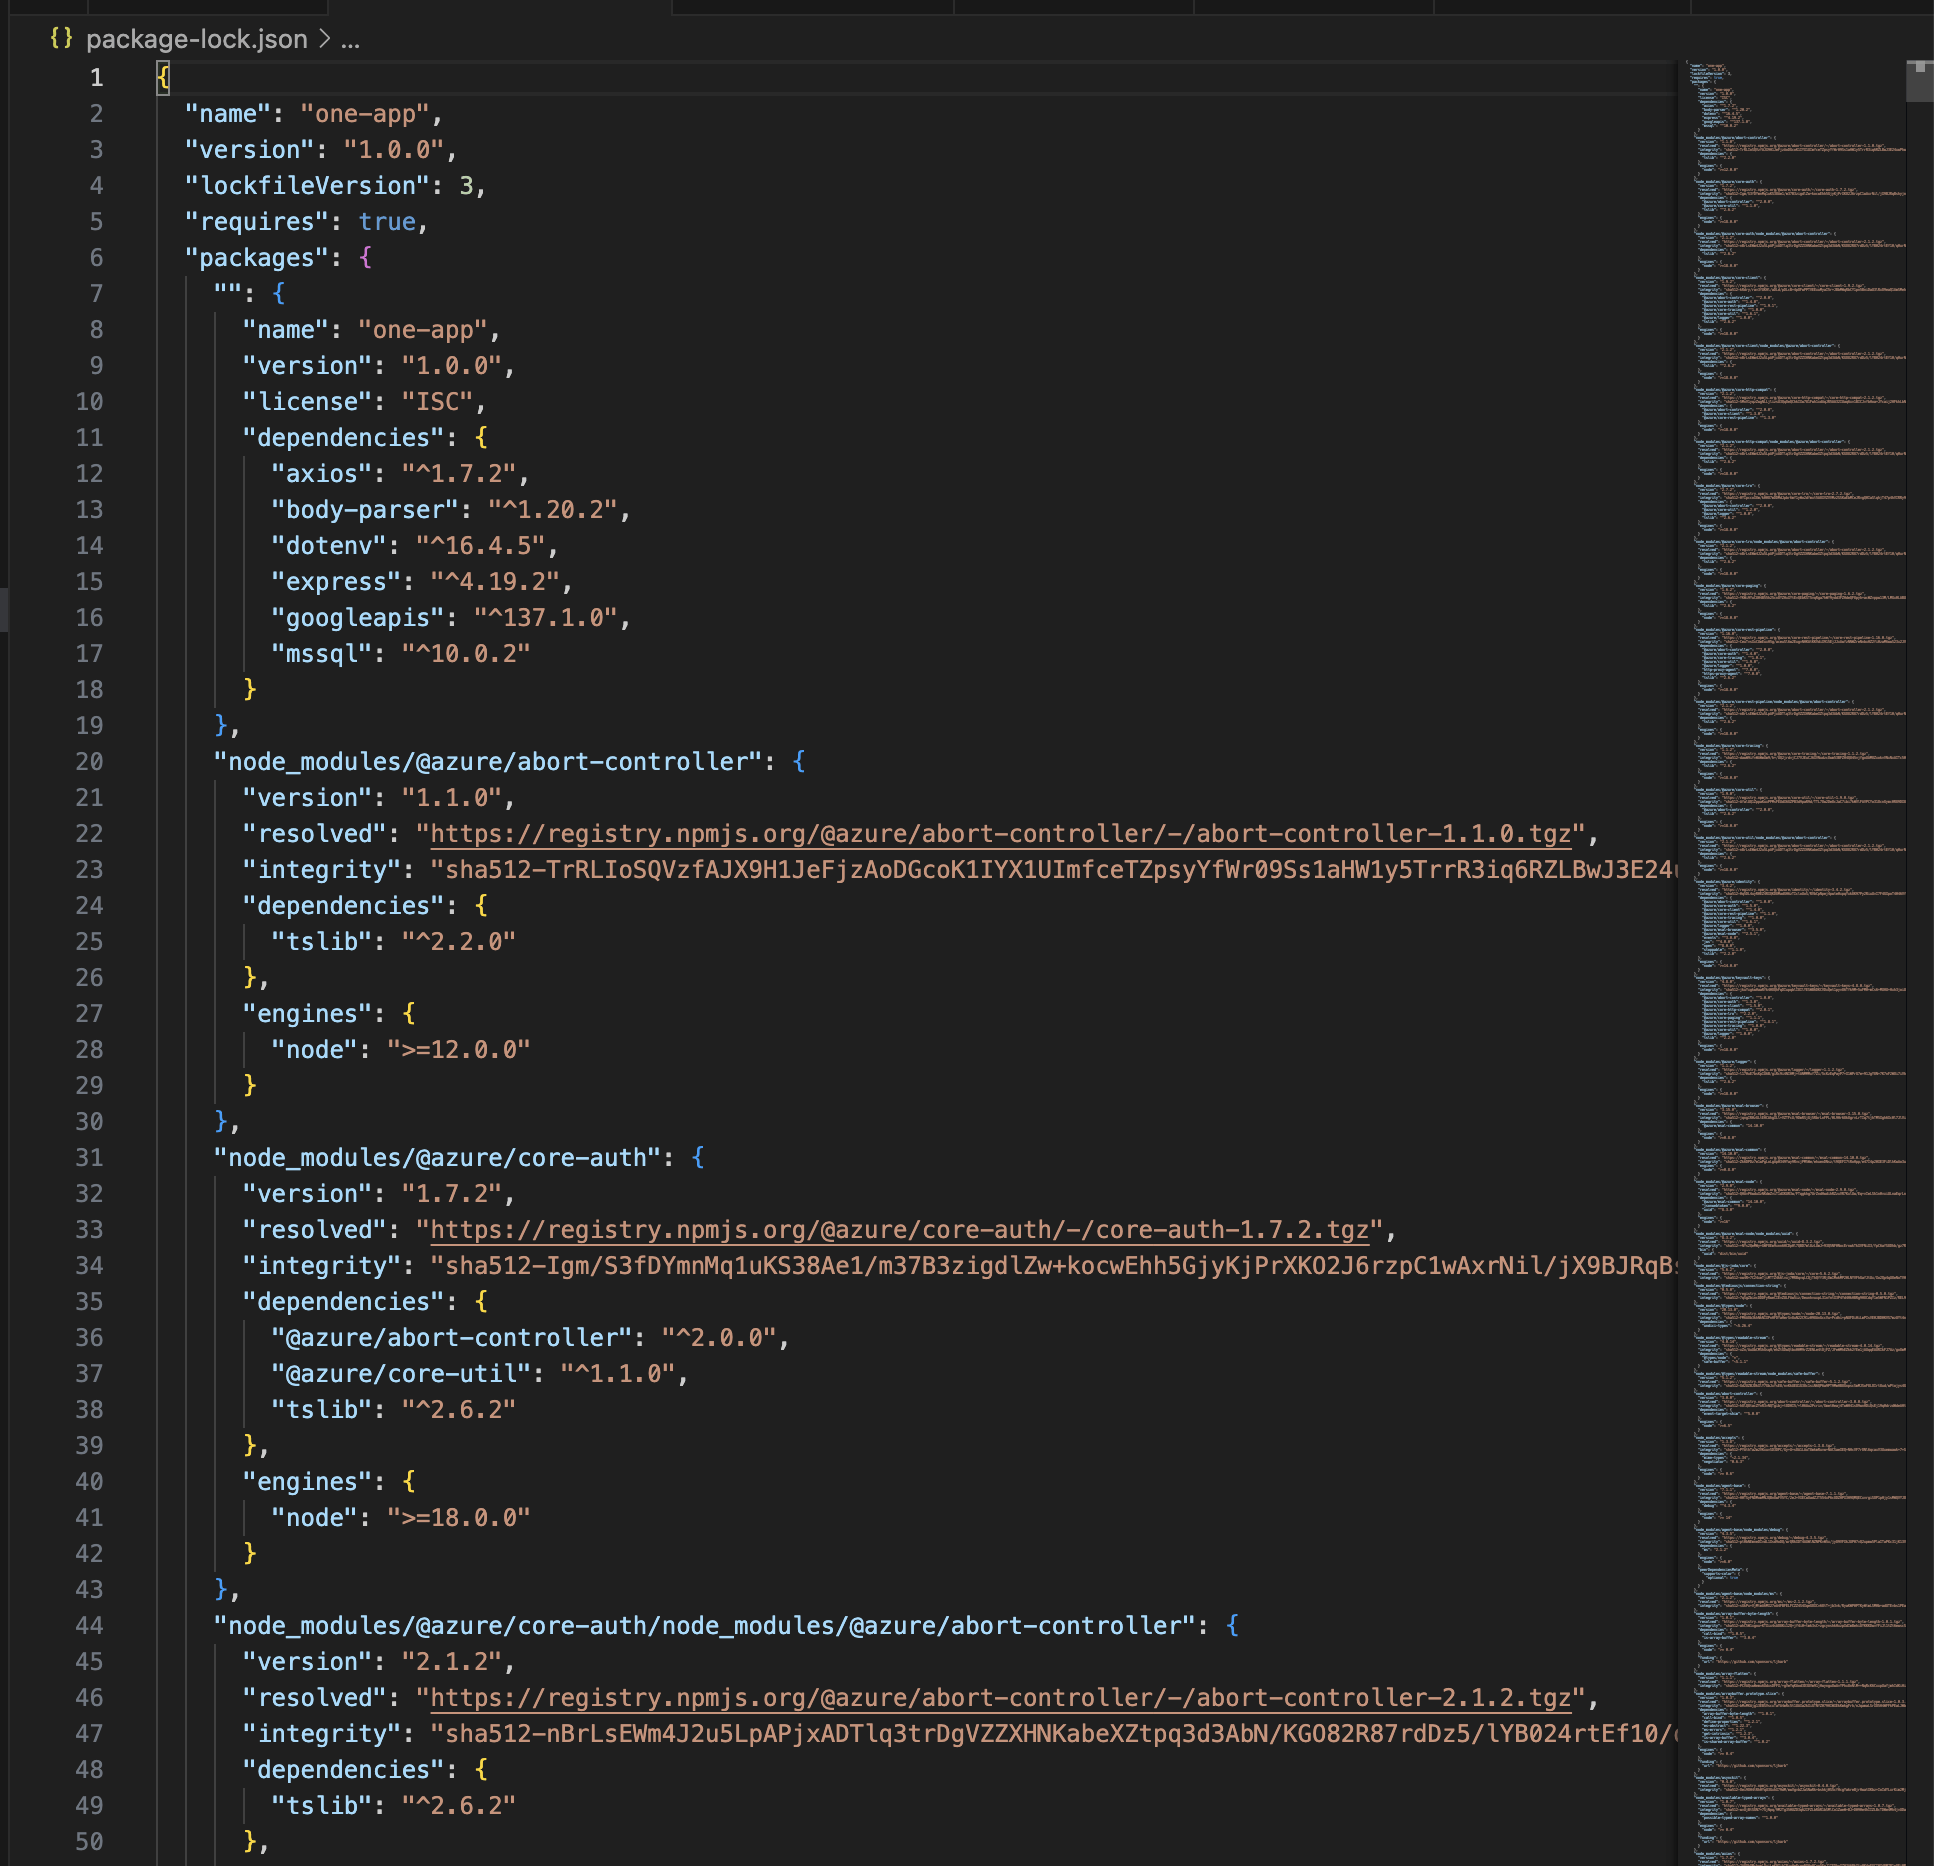Click the "version": "1.0.0" on line 3
This screenshot has width=1934, height=1866.
[321, 149]
